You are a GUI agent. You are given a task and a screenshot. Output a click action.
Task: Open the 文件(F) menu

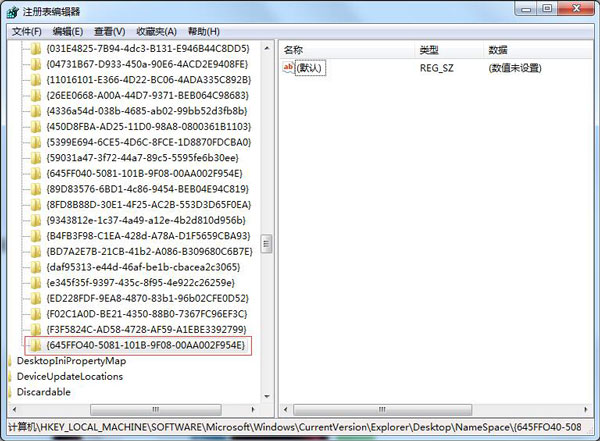click(x=26, y=31)
